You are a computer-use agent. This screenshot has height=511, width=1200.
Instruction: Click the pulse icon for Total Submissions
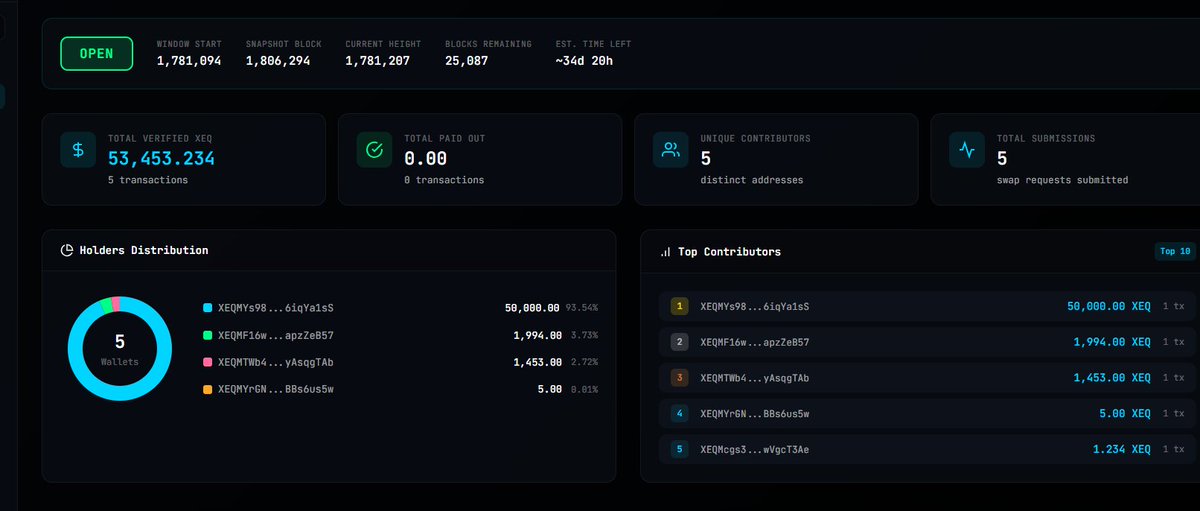(x=966, y=150)
